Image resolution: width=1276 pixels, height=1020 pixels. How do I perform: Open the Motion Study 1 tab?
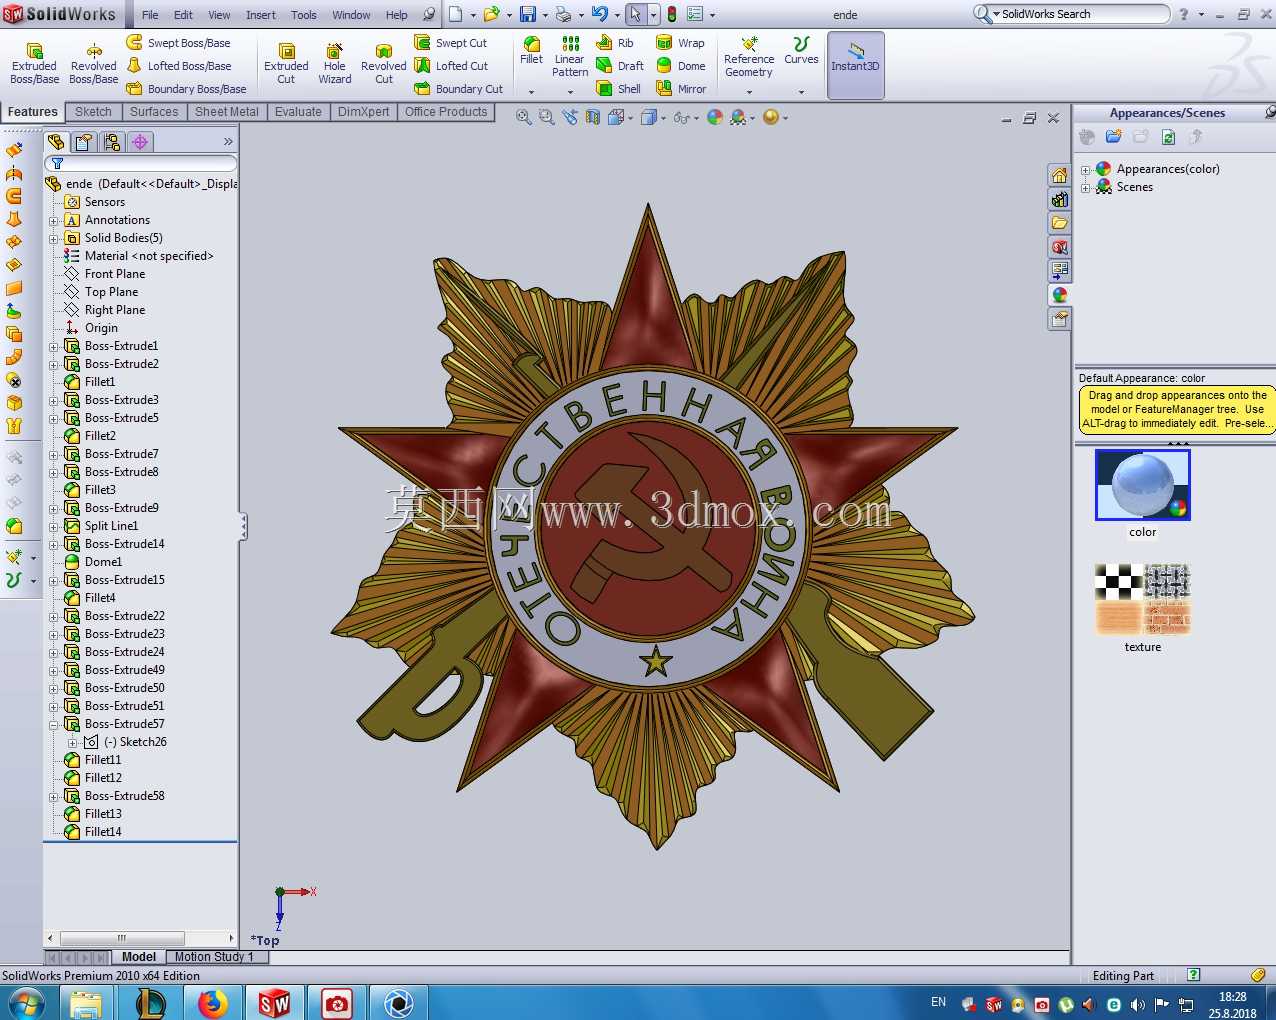click(215, 957)
